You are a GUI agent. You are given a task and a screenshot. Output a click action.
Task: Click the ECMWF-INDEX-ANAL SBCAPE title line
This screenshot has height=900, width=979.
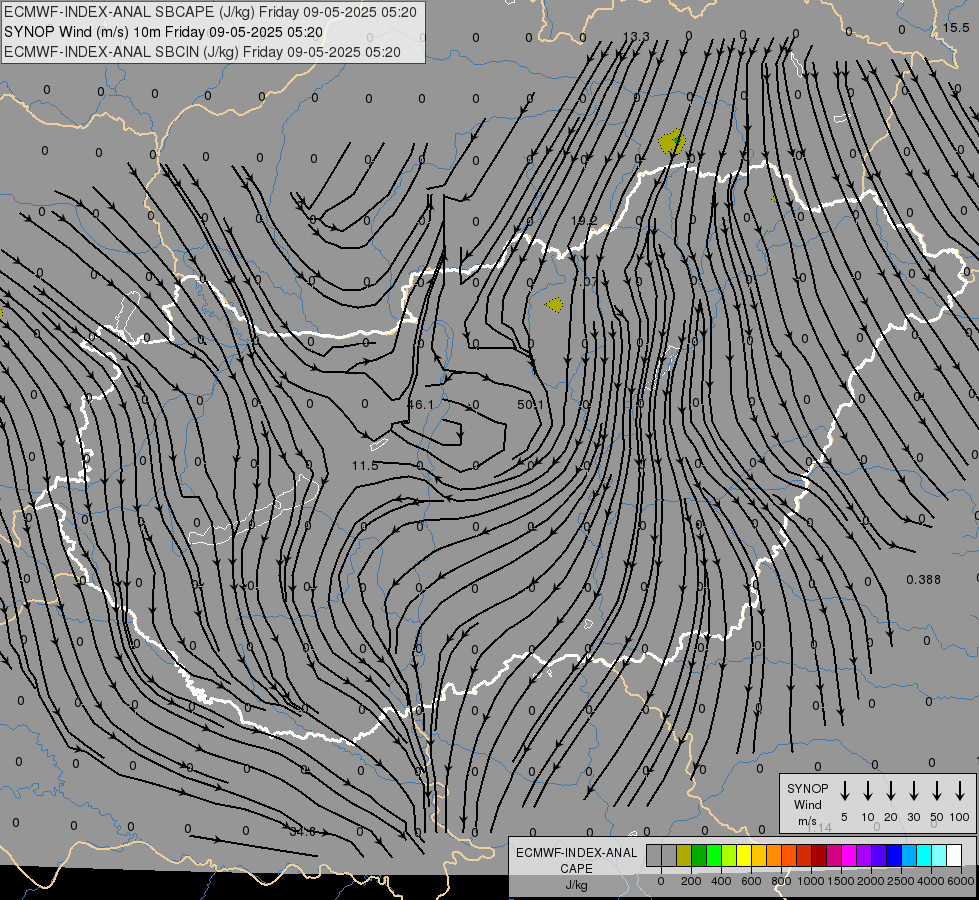[x=210, y=12]
